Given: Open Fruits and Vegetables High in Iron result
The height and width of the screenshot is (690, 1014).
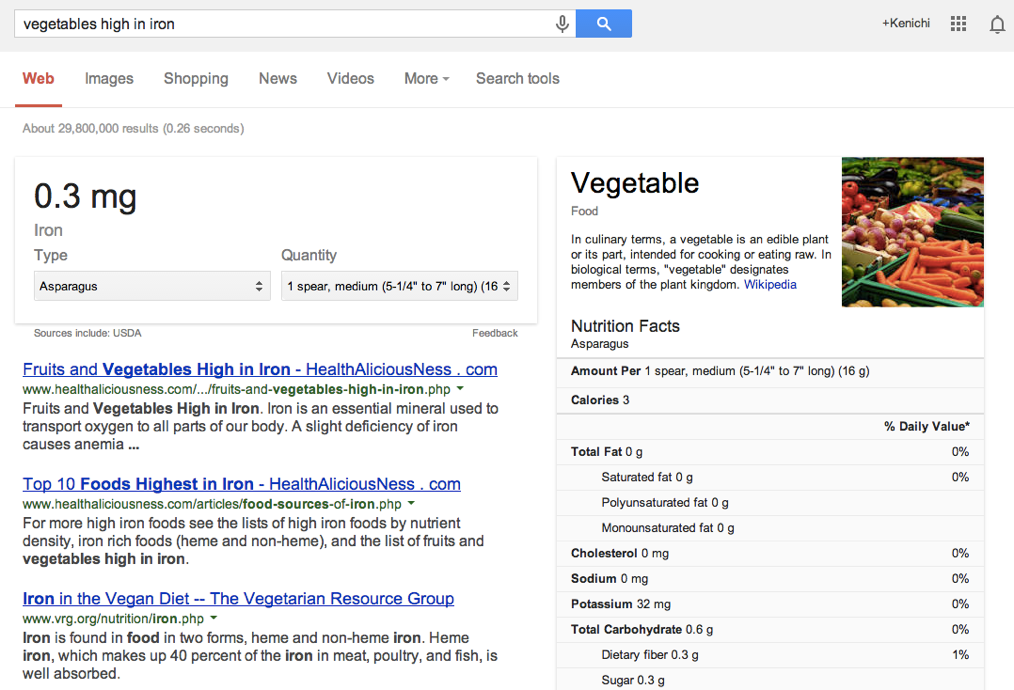Looking at the screenshot, I should click(260, 369).
